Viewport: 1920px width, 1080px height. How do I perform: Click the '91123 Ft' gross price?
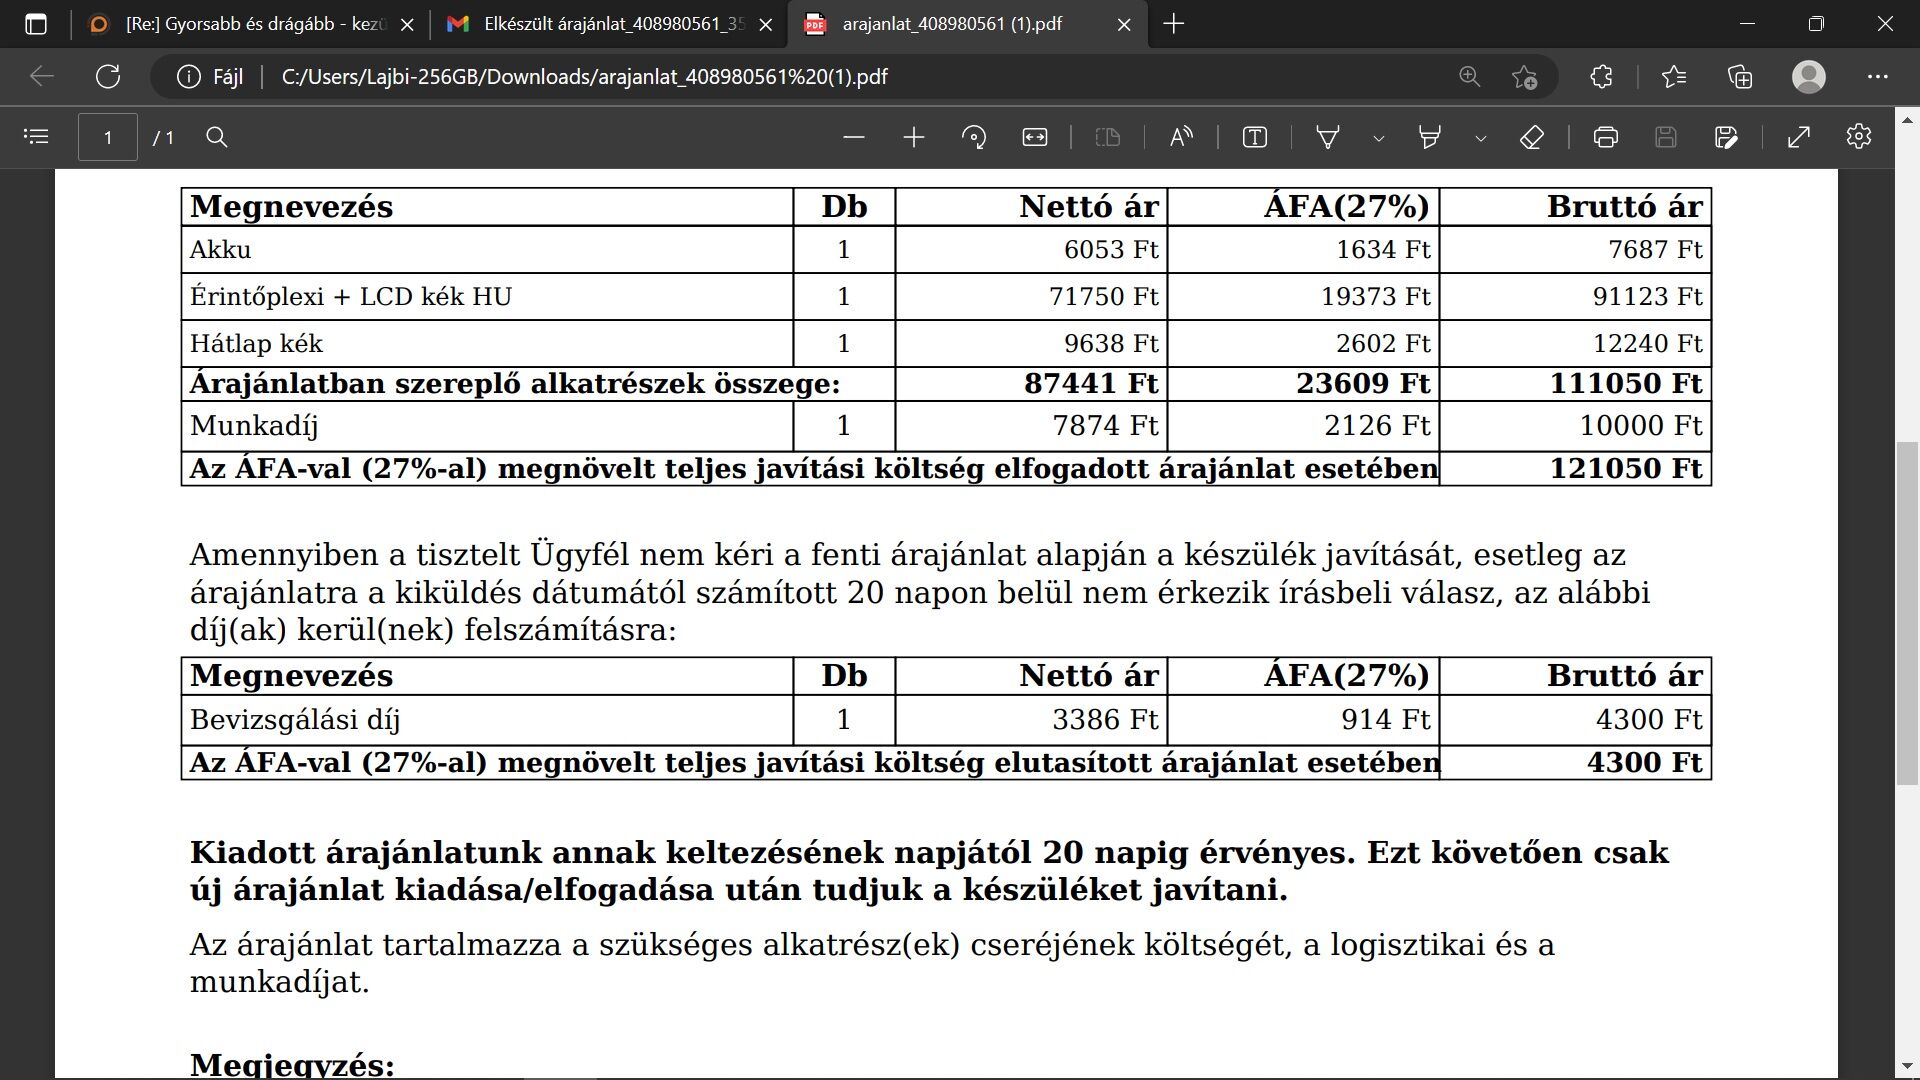click(1647, 297)
